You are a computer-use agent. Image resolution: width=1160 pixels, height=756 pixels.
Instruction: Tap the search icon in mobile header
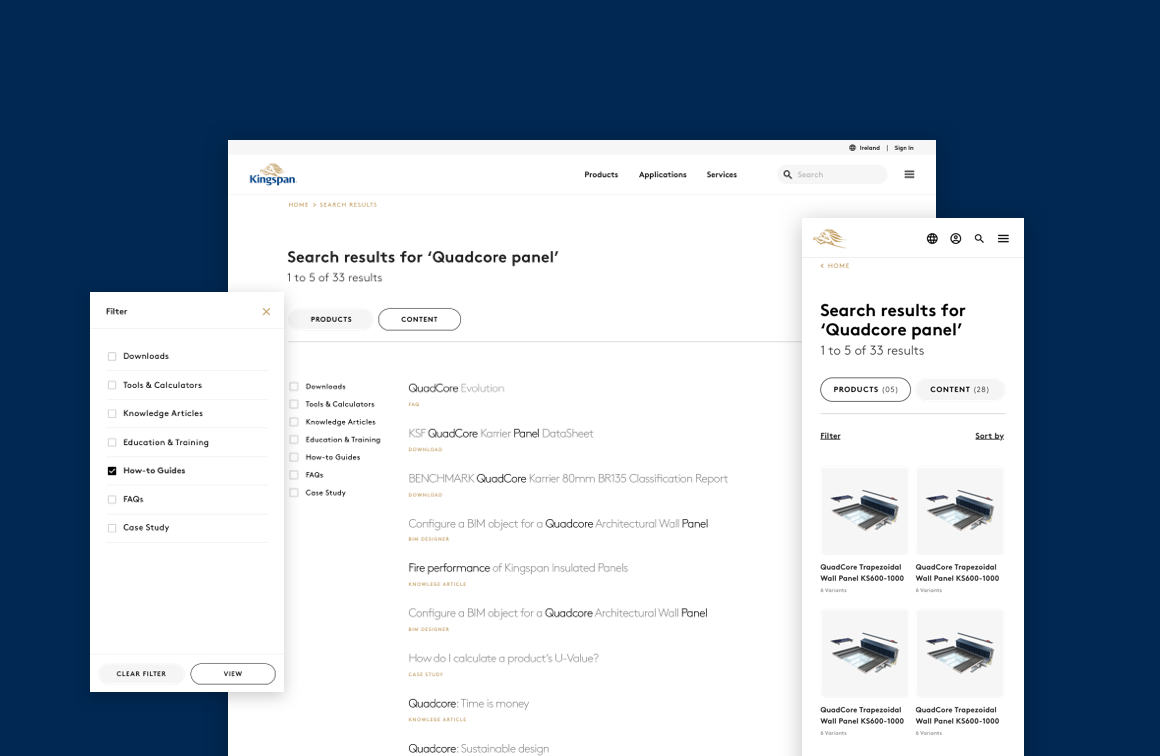click(x=979, y=238)
